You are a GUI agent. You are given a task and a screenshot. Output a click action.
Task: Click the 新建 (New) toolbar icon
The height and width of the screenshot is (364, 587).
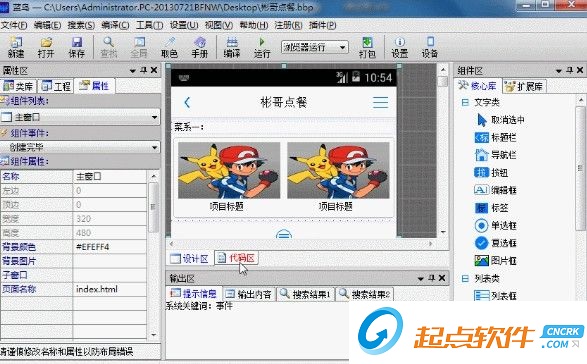click(x=16, y=47)
